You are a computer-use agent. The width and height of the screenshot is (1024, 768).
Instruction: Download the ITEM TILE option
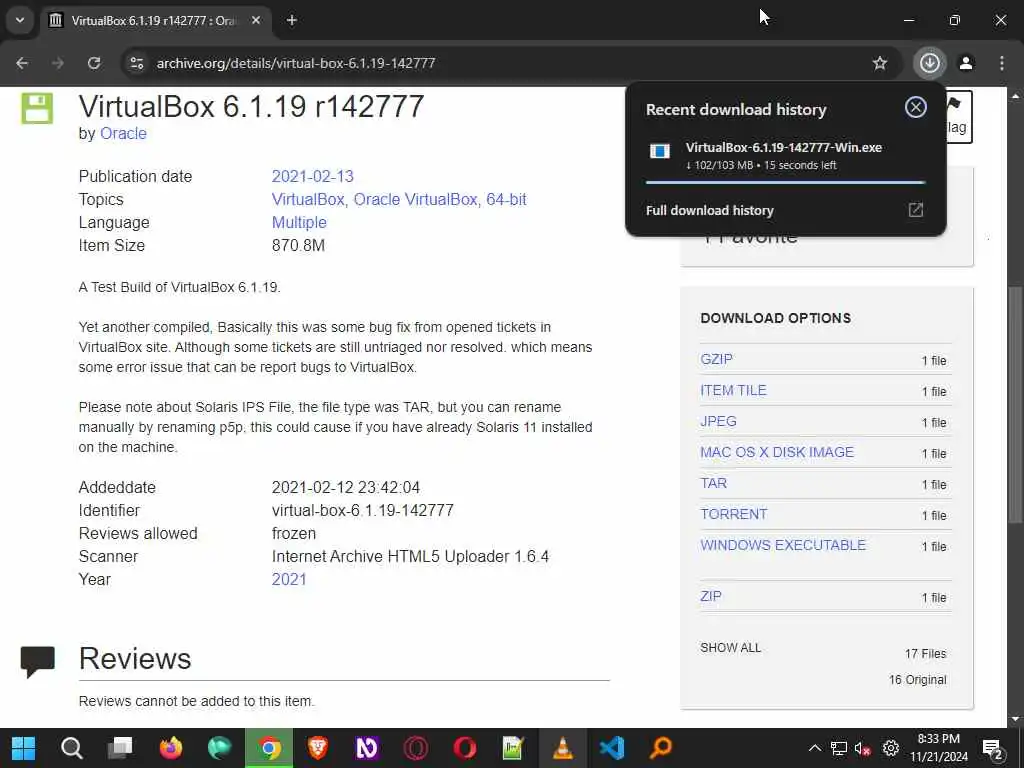point(733,391)
